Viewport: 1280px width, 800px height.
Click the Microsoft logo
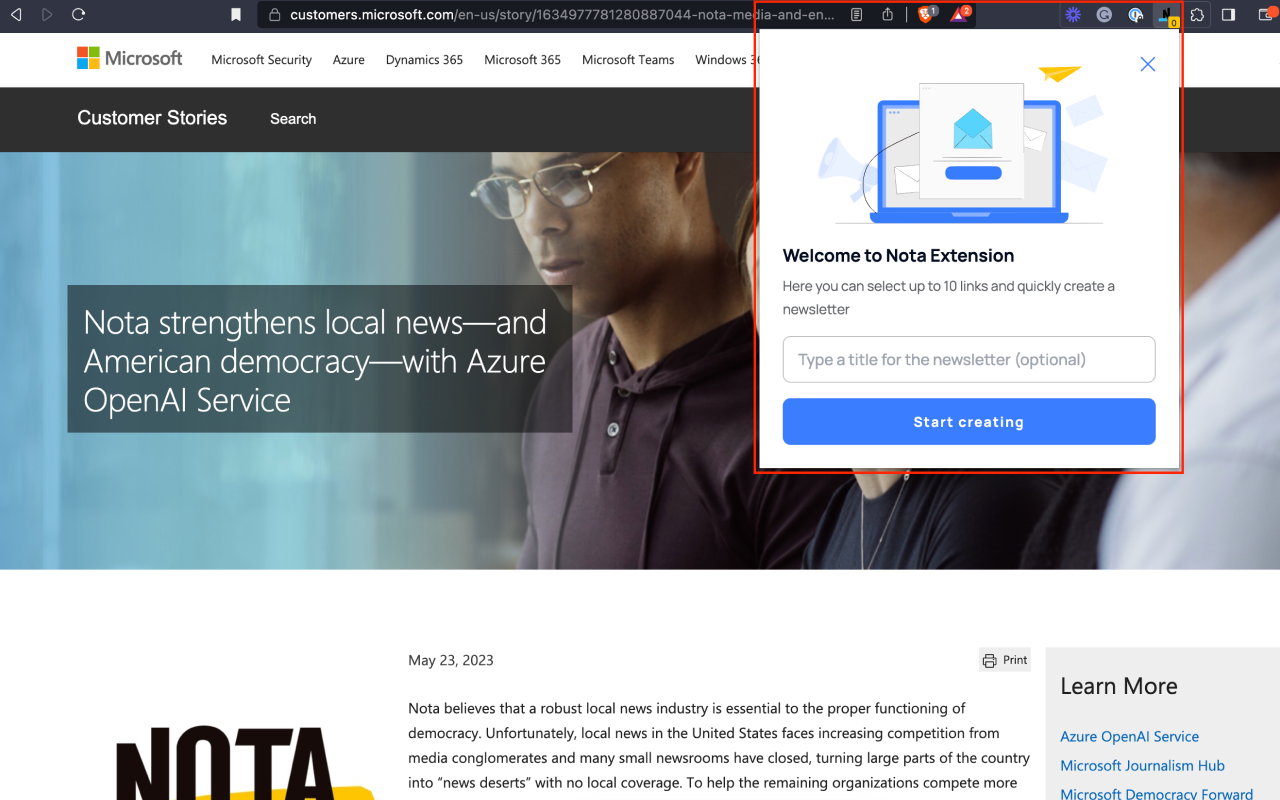pyautogui.click(x=130, y=59)
